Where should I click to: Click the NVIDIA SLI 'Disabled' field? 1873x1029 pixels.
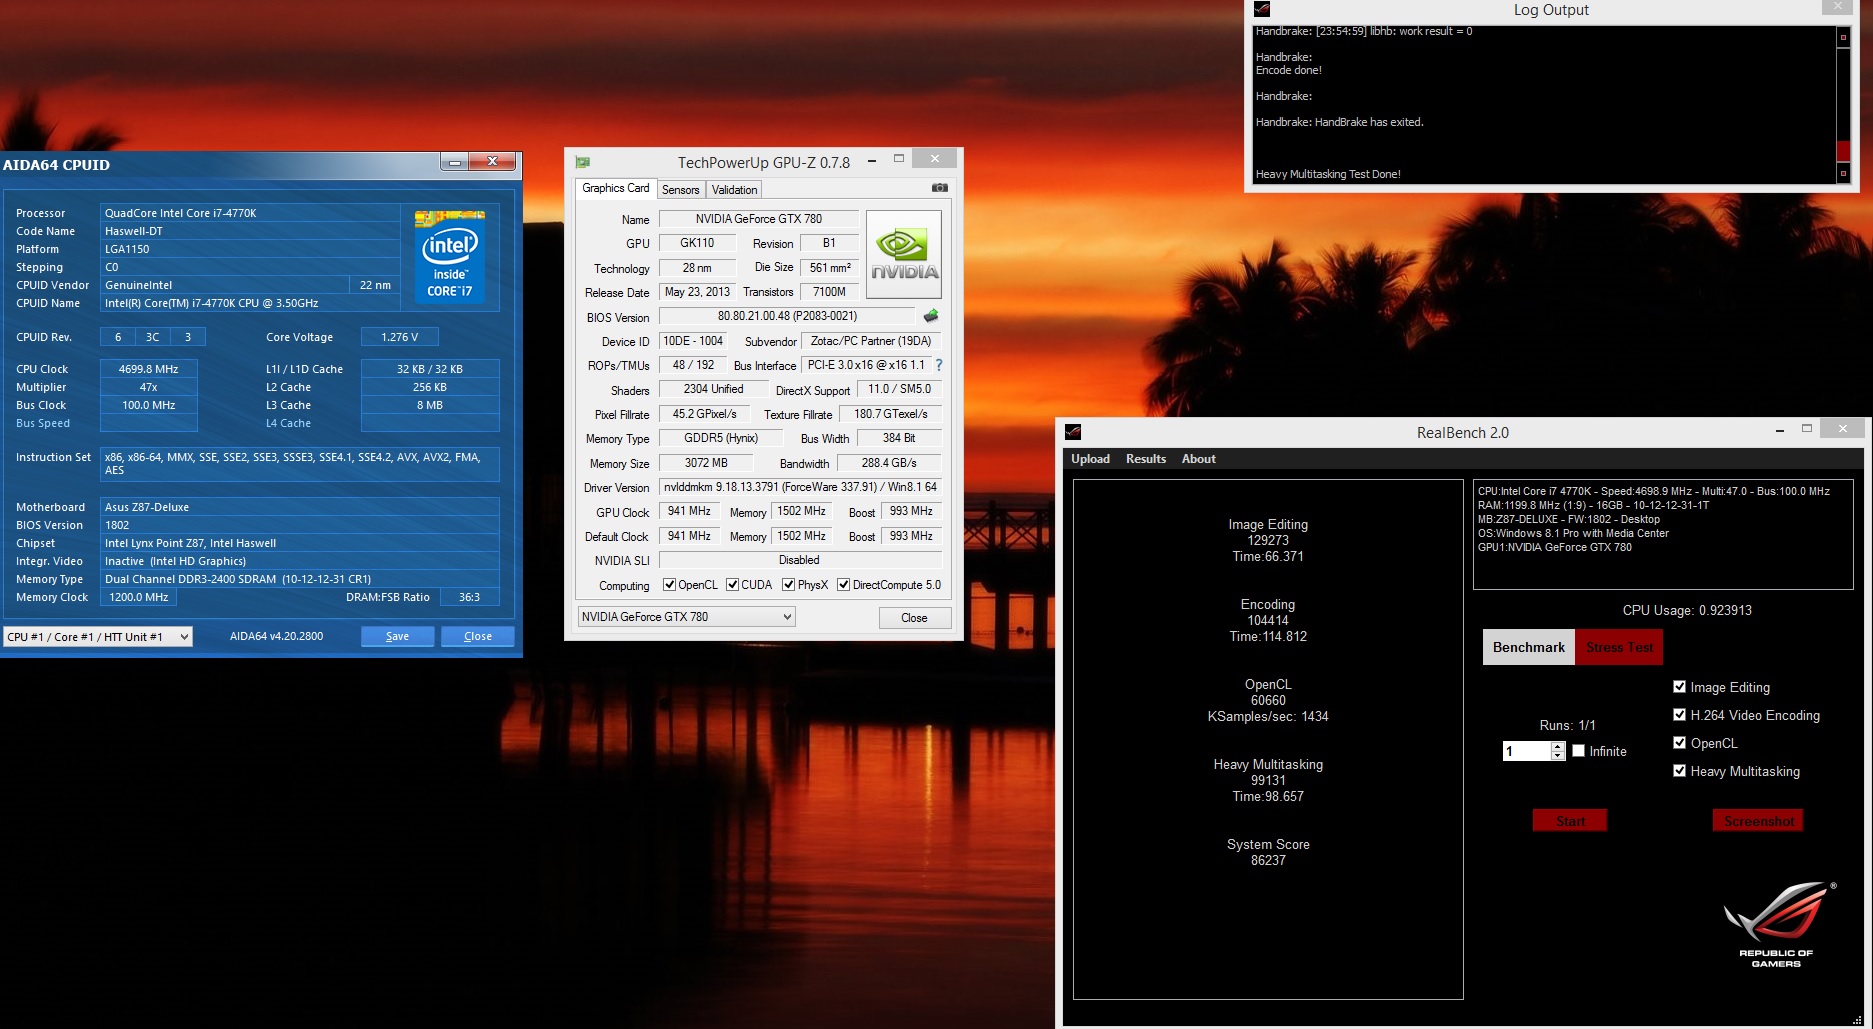(799, 560)
